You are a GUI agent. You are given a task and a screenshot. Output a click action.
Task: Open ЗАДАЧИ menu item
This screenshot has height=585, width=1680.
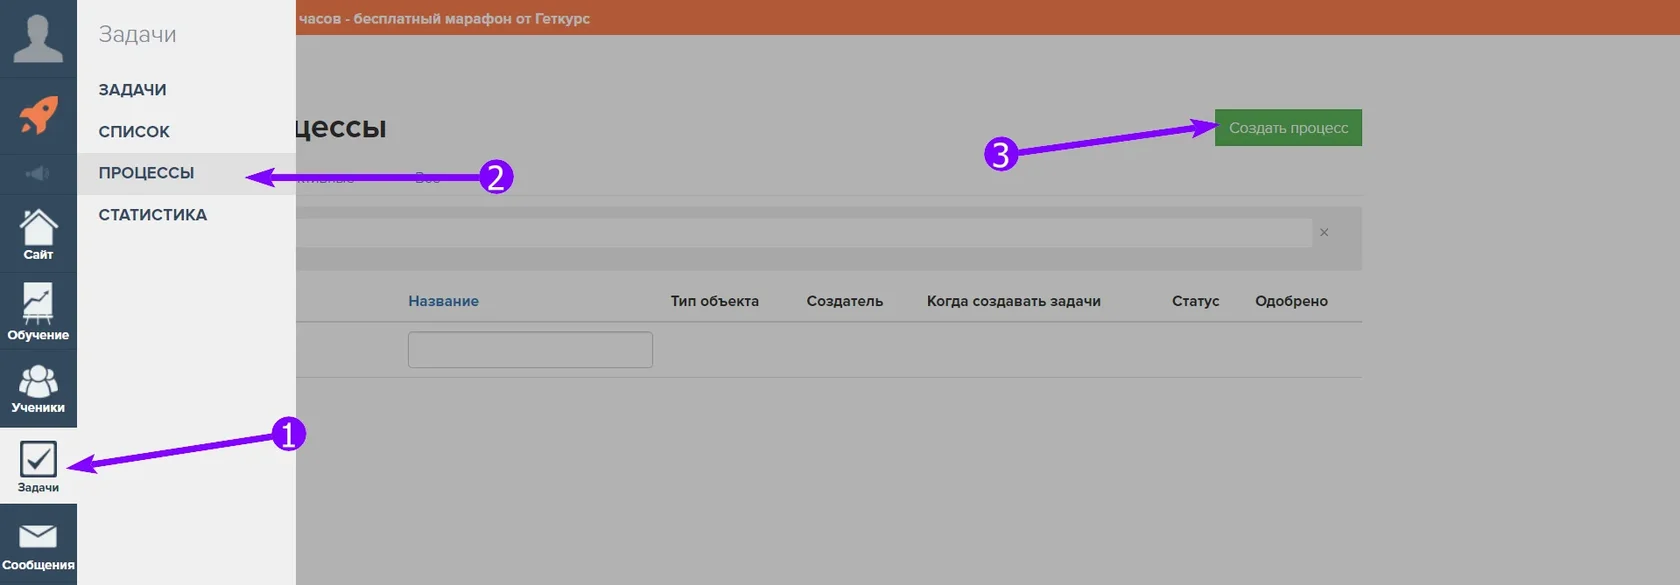pos(132,90)
